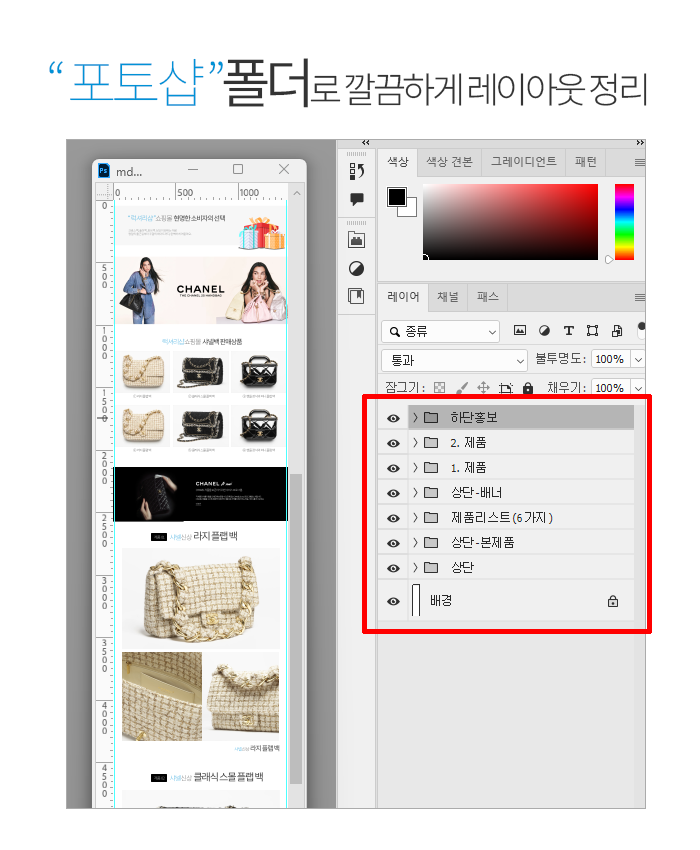This screenshot has height=850, width=700.
Task: Open the Adjustments half-circle icon
Action: coord(356,268)
